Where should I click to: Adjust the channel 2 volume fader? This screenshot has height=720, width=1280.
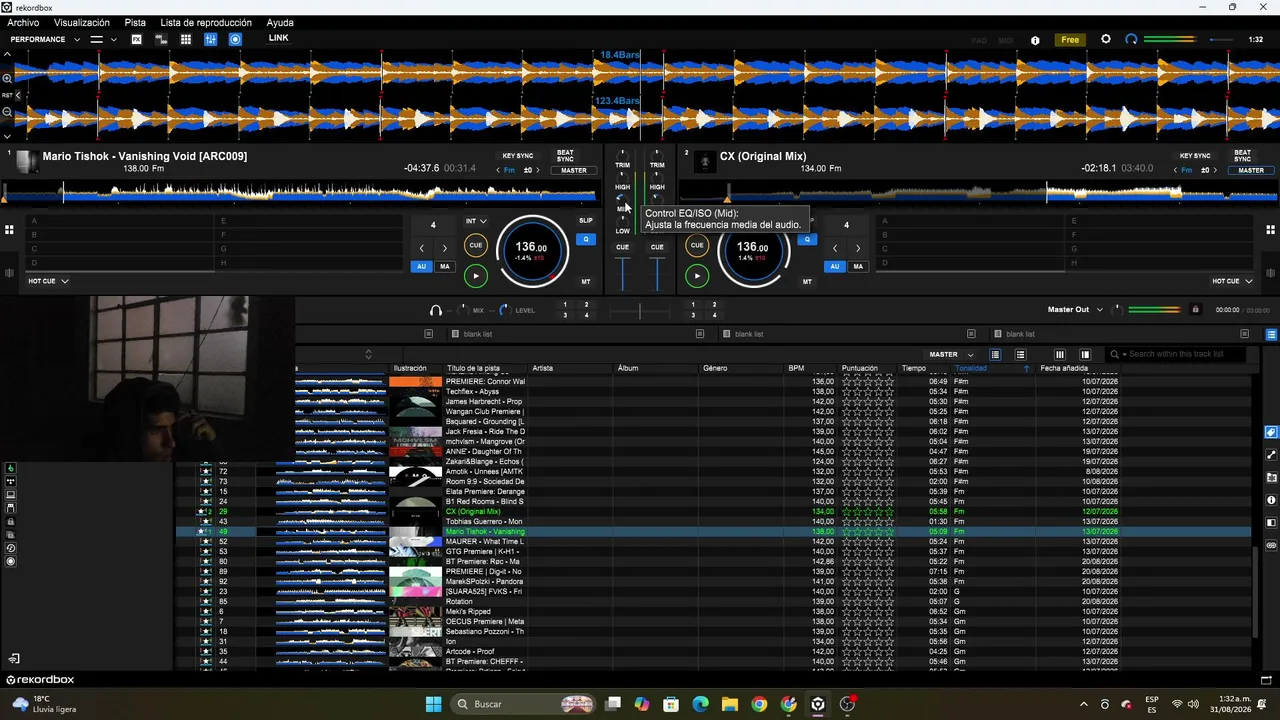tap(657, 273)
